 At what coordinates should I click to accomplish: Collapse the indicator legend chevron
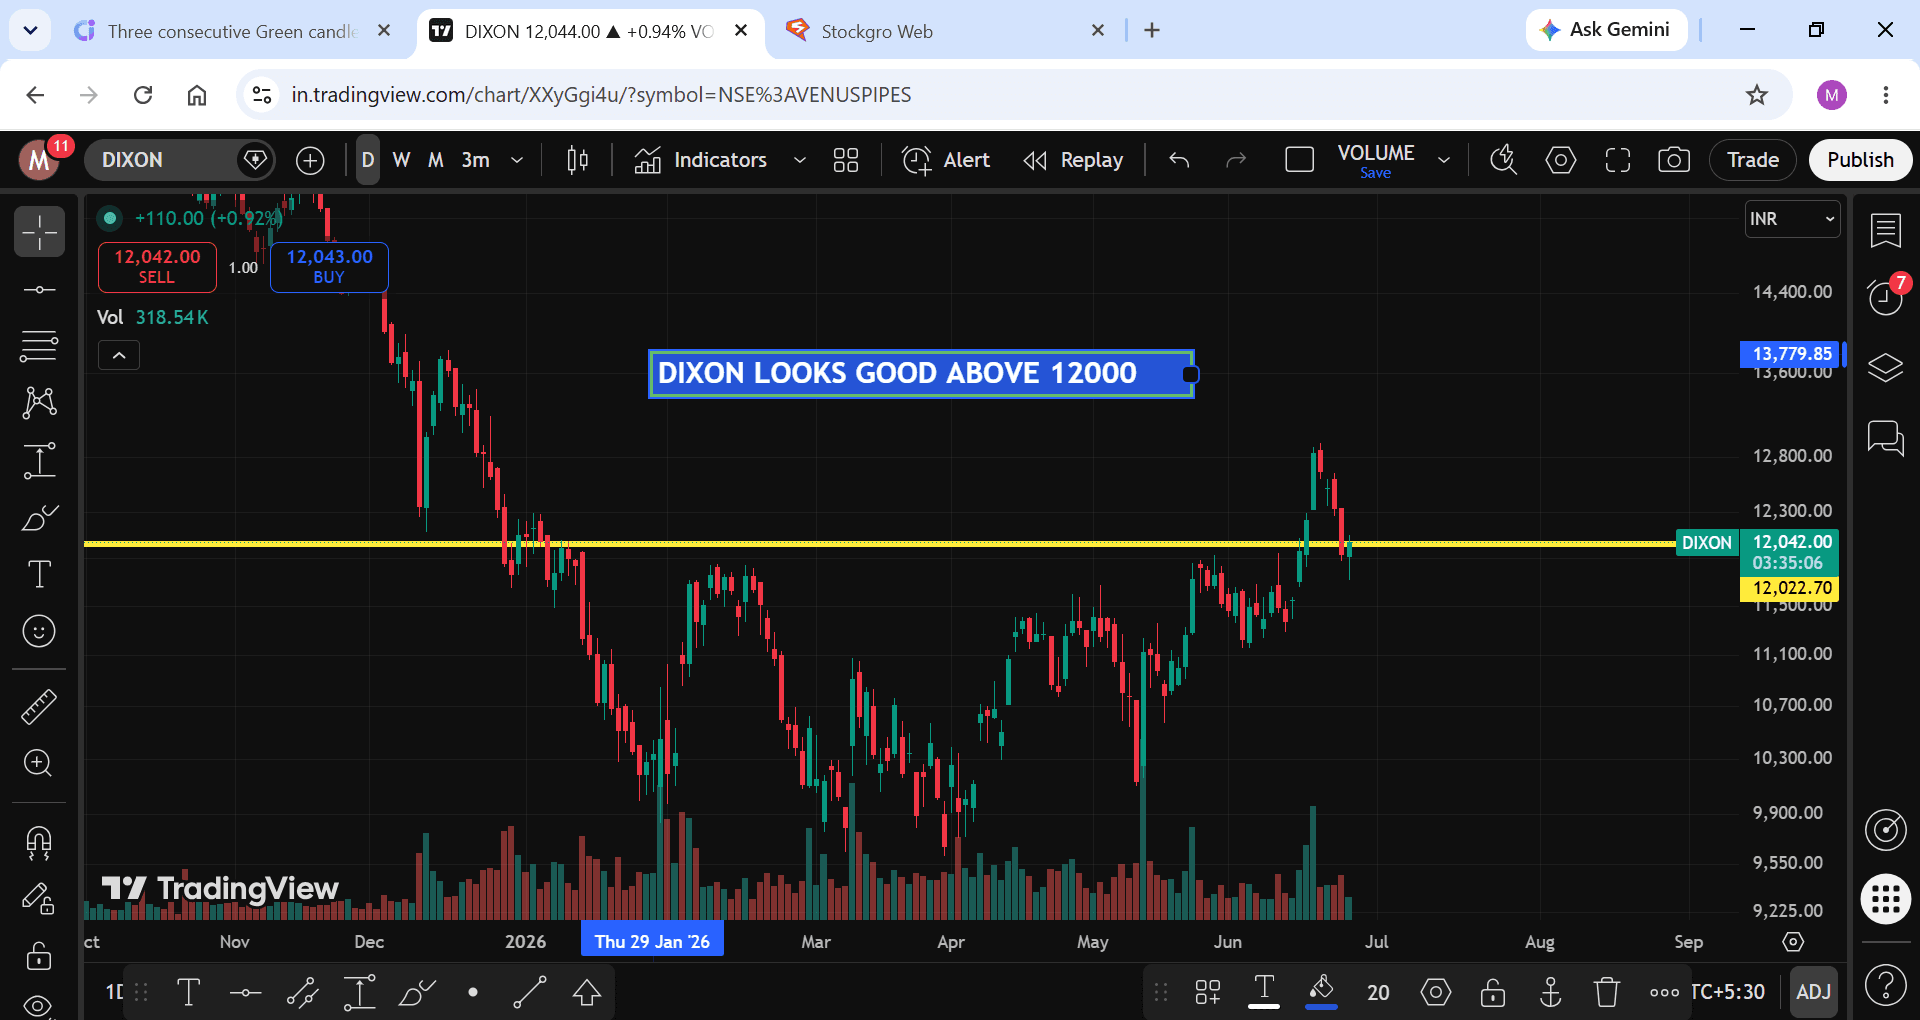pos(119,355)
